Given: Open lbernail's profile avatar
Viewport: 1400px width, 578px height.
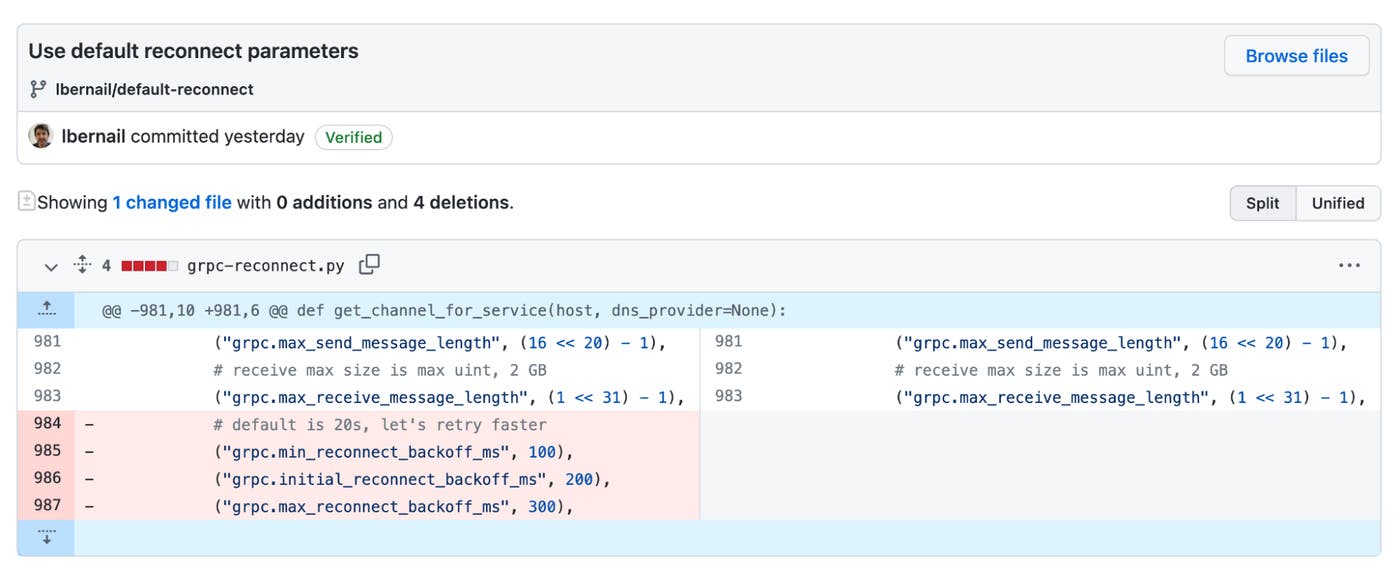Looking at the screenshot, I should coord(40,135).
